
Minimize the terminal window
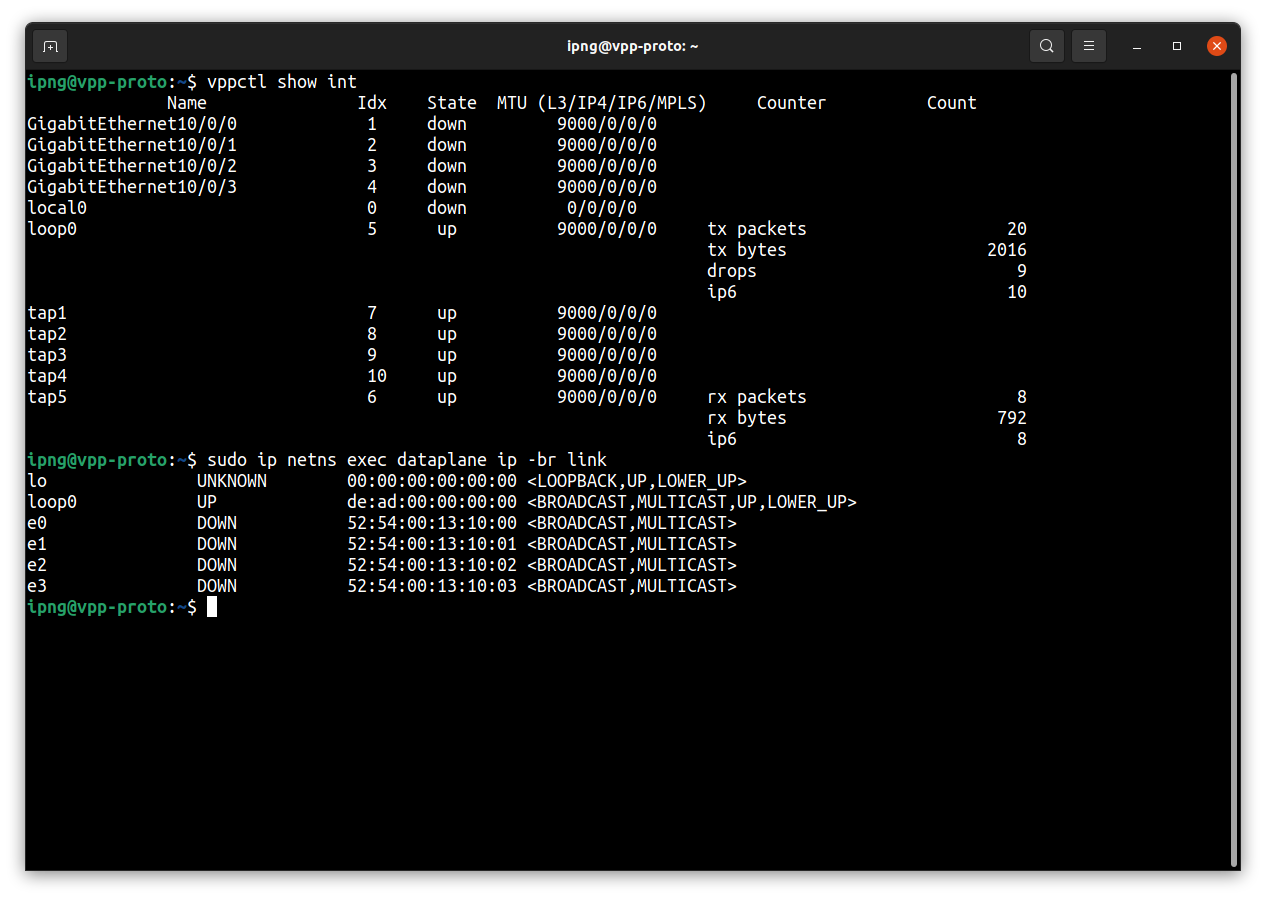(x=1137, y=46)
